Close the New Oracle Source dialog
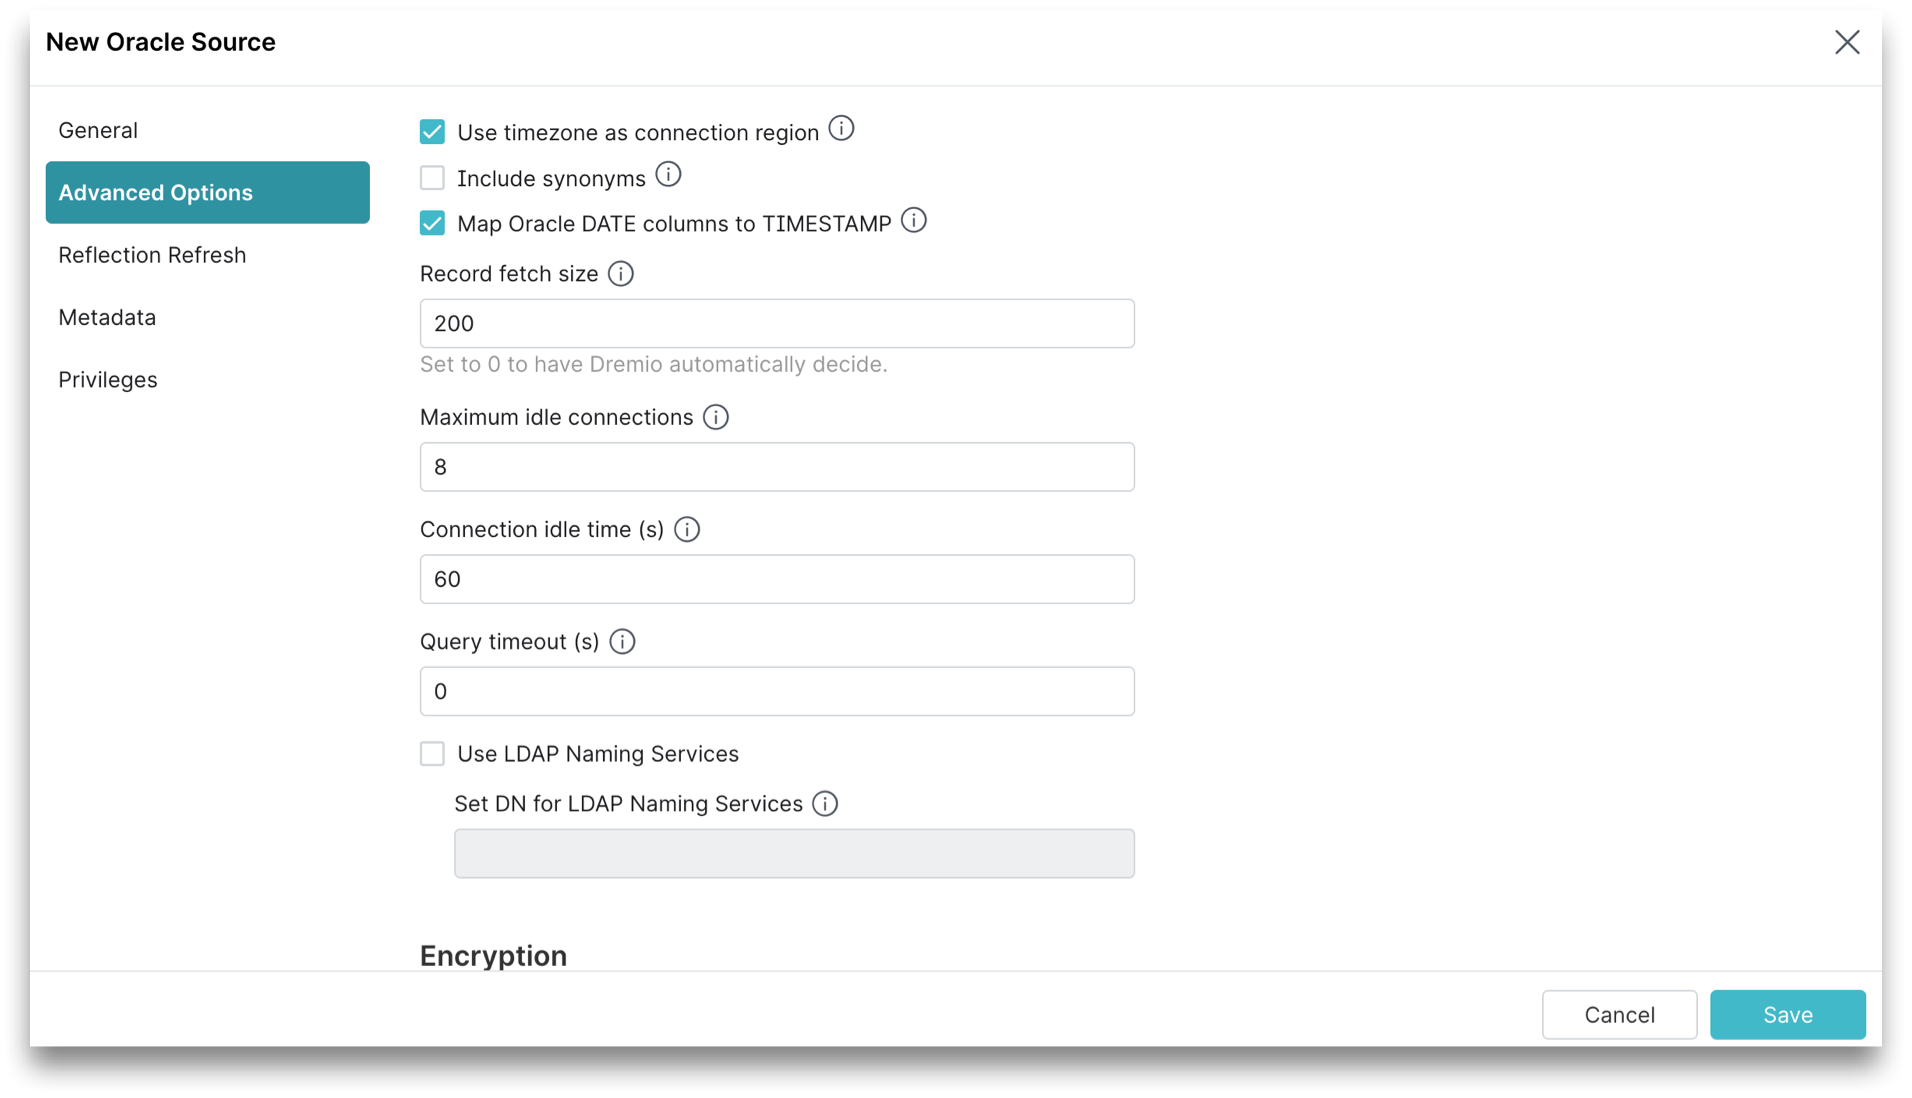The width and height of the screenshot is (1912, 1098). 1847,42
